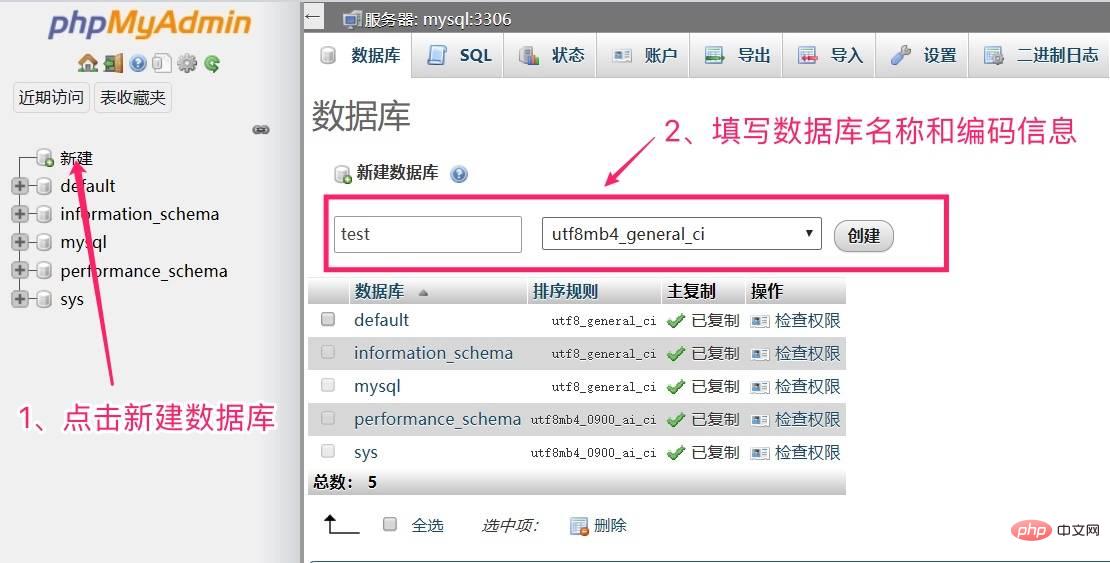Check the performance_schema row checkbox

pyautogui.click(x=328, y=418)
